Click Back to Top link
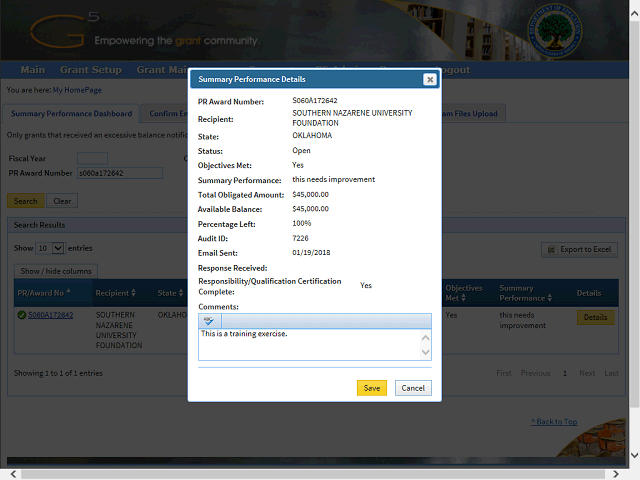 point(554,422)
